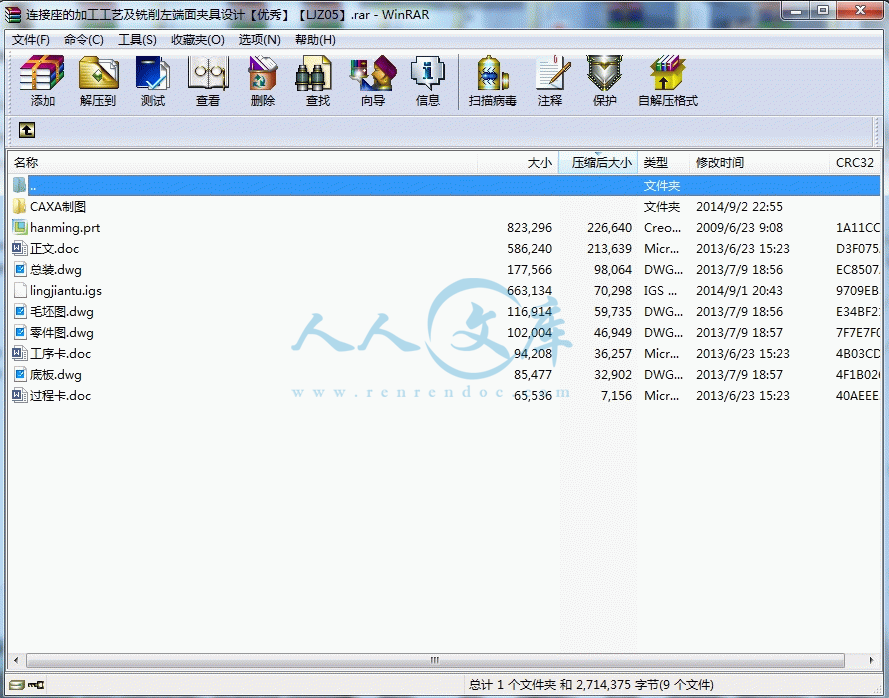889x698 pixels.
Task: Click the key password status icon
Action: (x=36, y=685)
